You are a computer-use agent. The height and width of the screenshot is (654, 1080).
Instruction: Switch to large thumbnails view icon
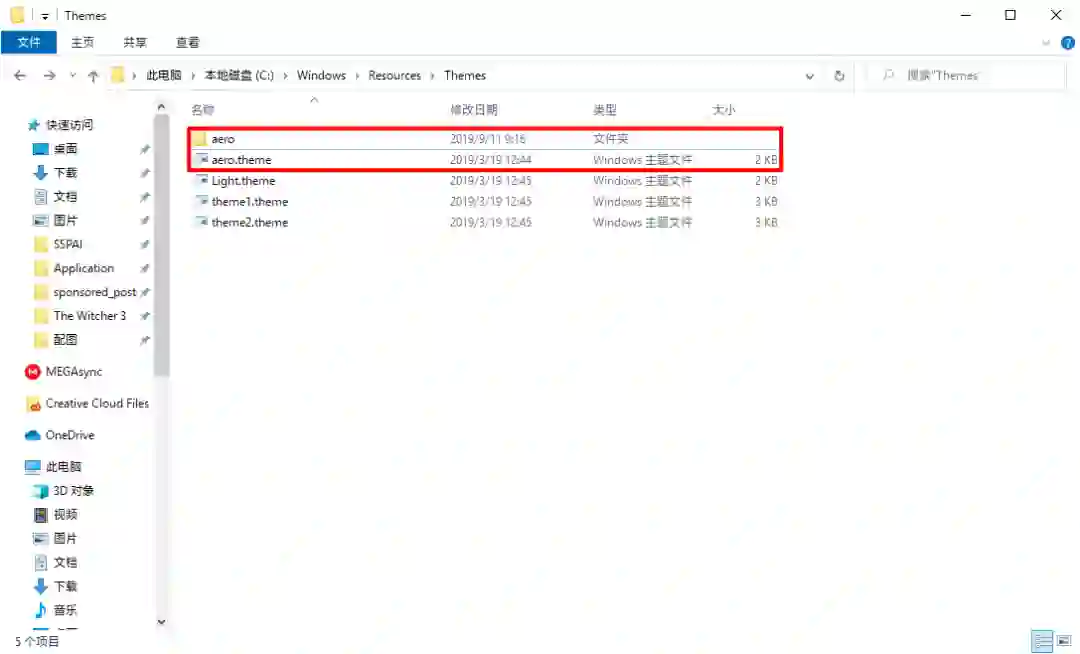click(x=1065, y=640)
